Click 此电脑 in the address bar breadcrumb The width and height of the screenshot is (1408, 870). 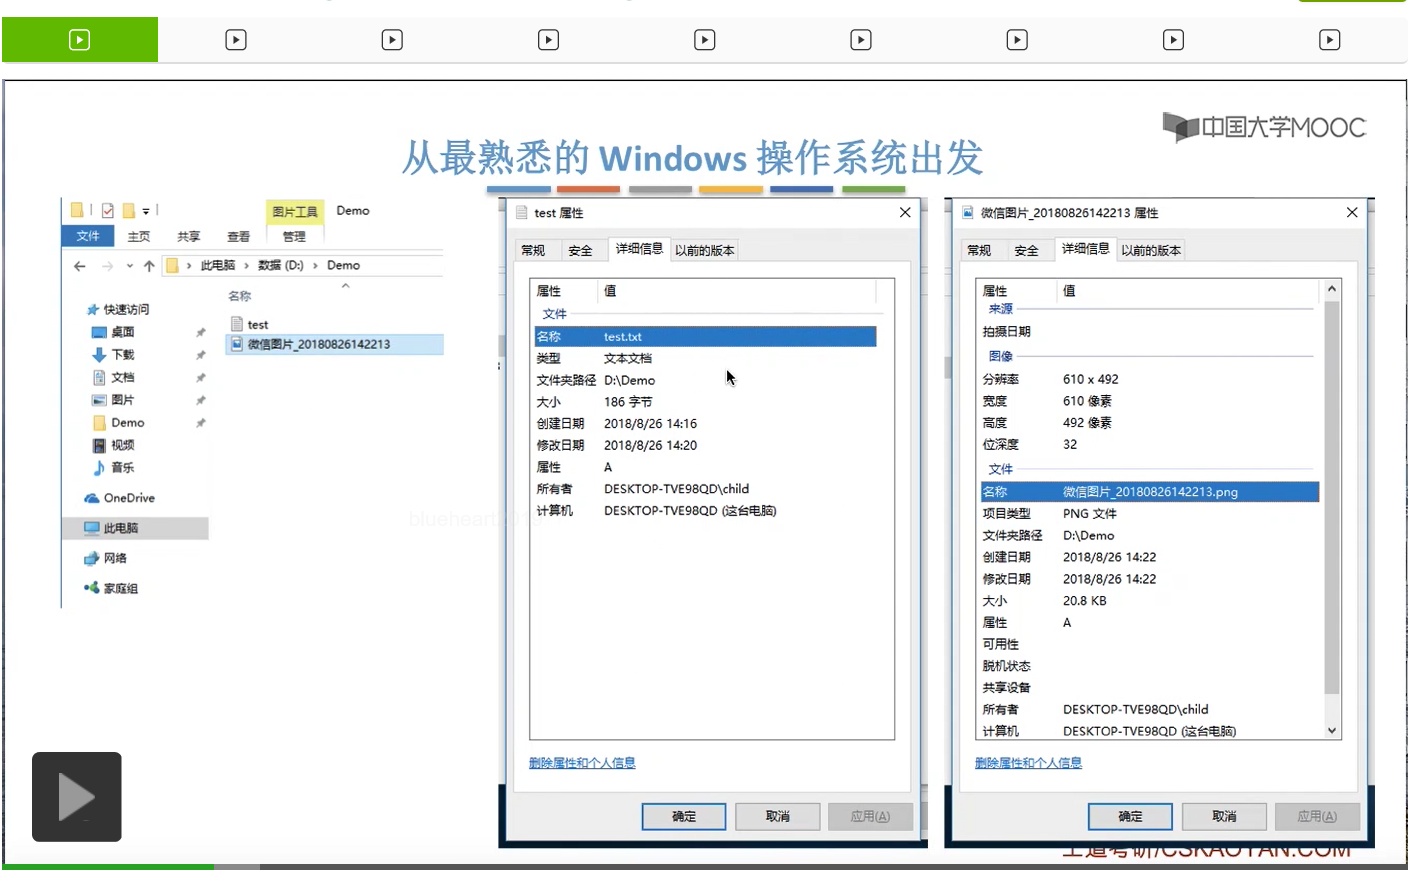[218, 266]
